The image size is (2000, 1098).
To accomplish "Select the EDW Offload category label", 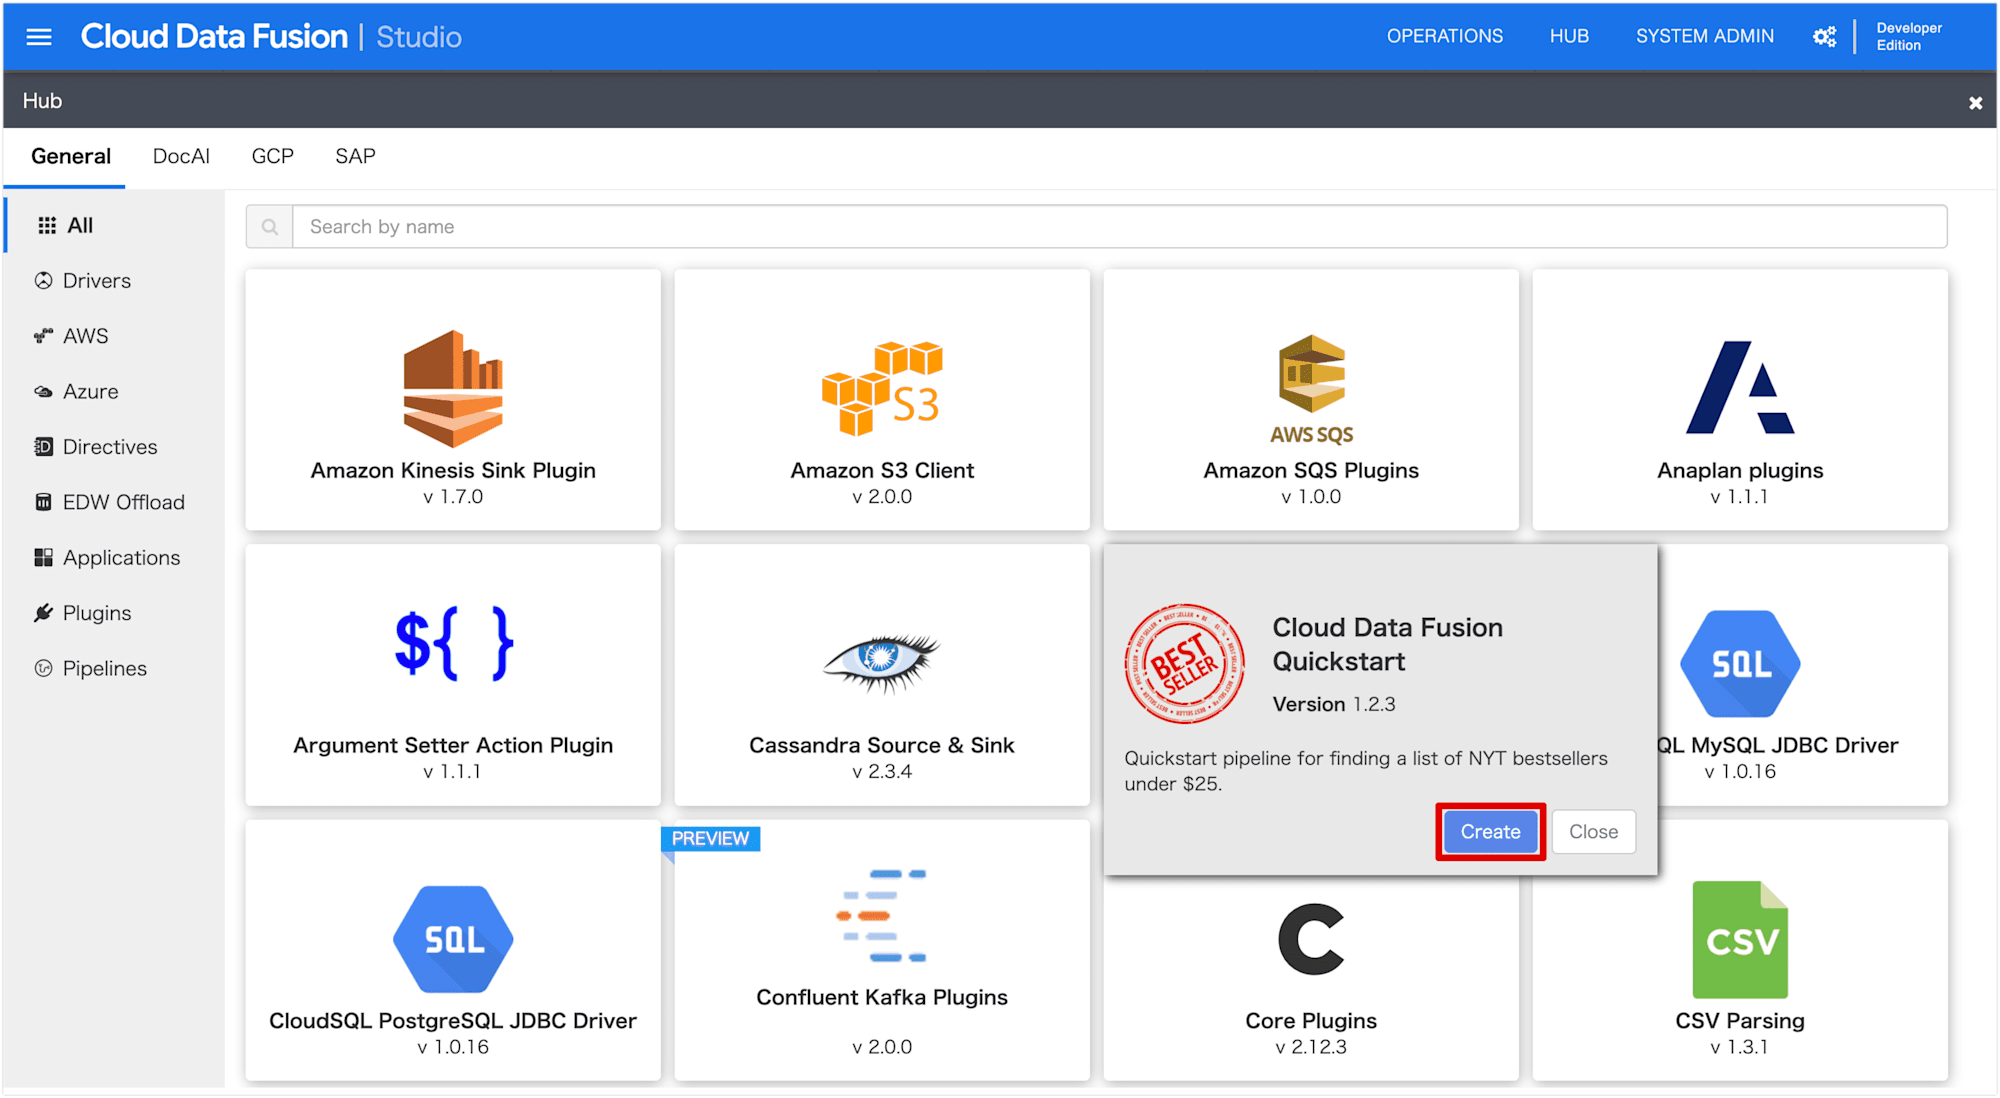I will pyautogui.click(x=124, y=502).
